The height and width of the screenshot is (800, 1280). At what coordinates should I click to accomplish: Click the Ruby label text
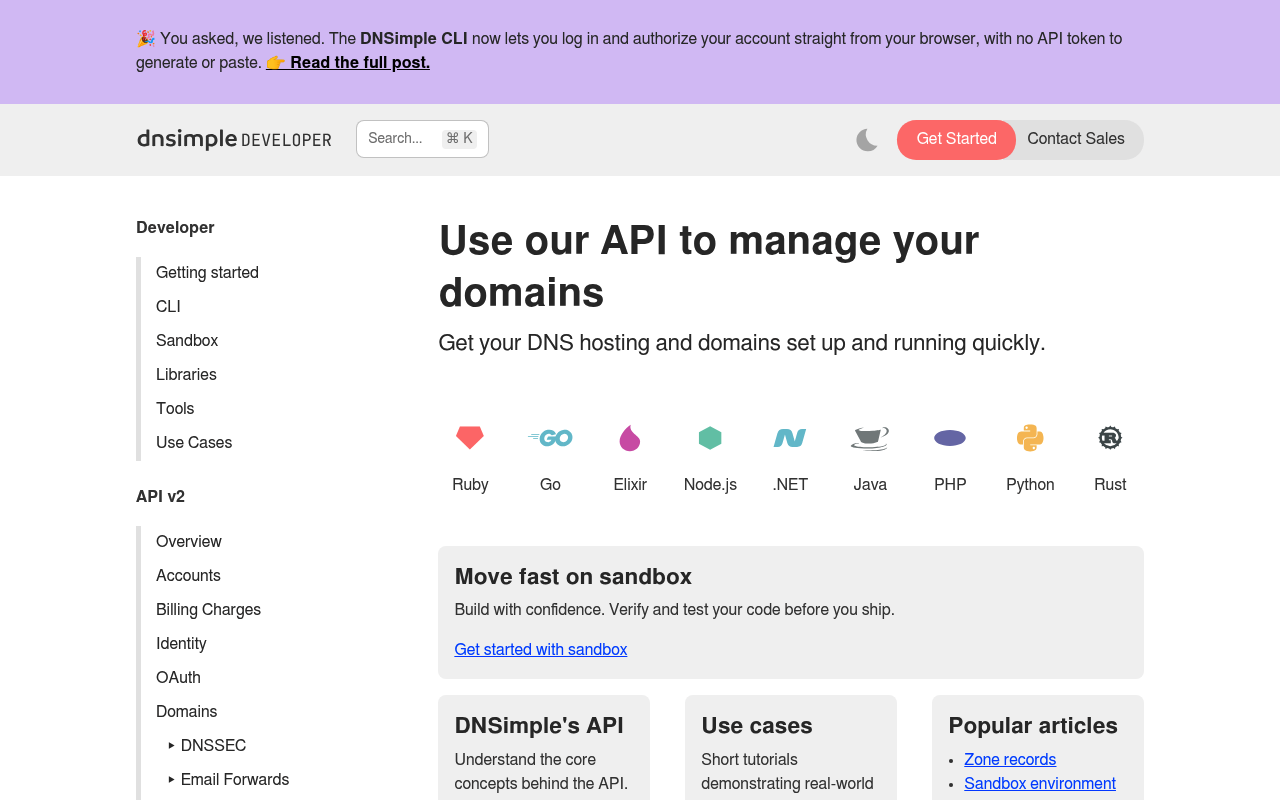point(470,485)
